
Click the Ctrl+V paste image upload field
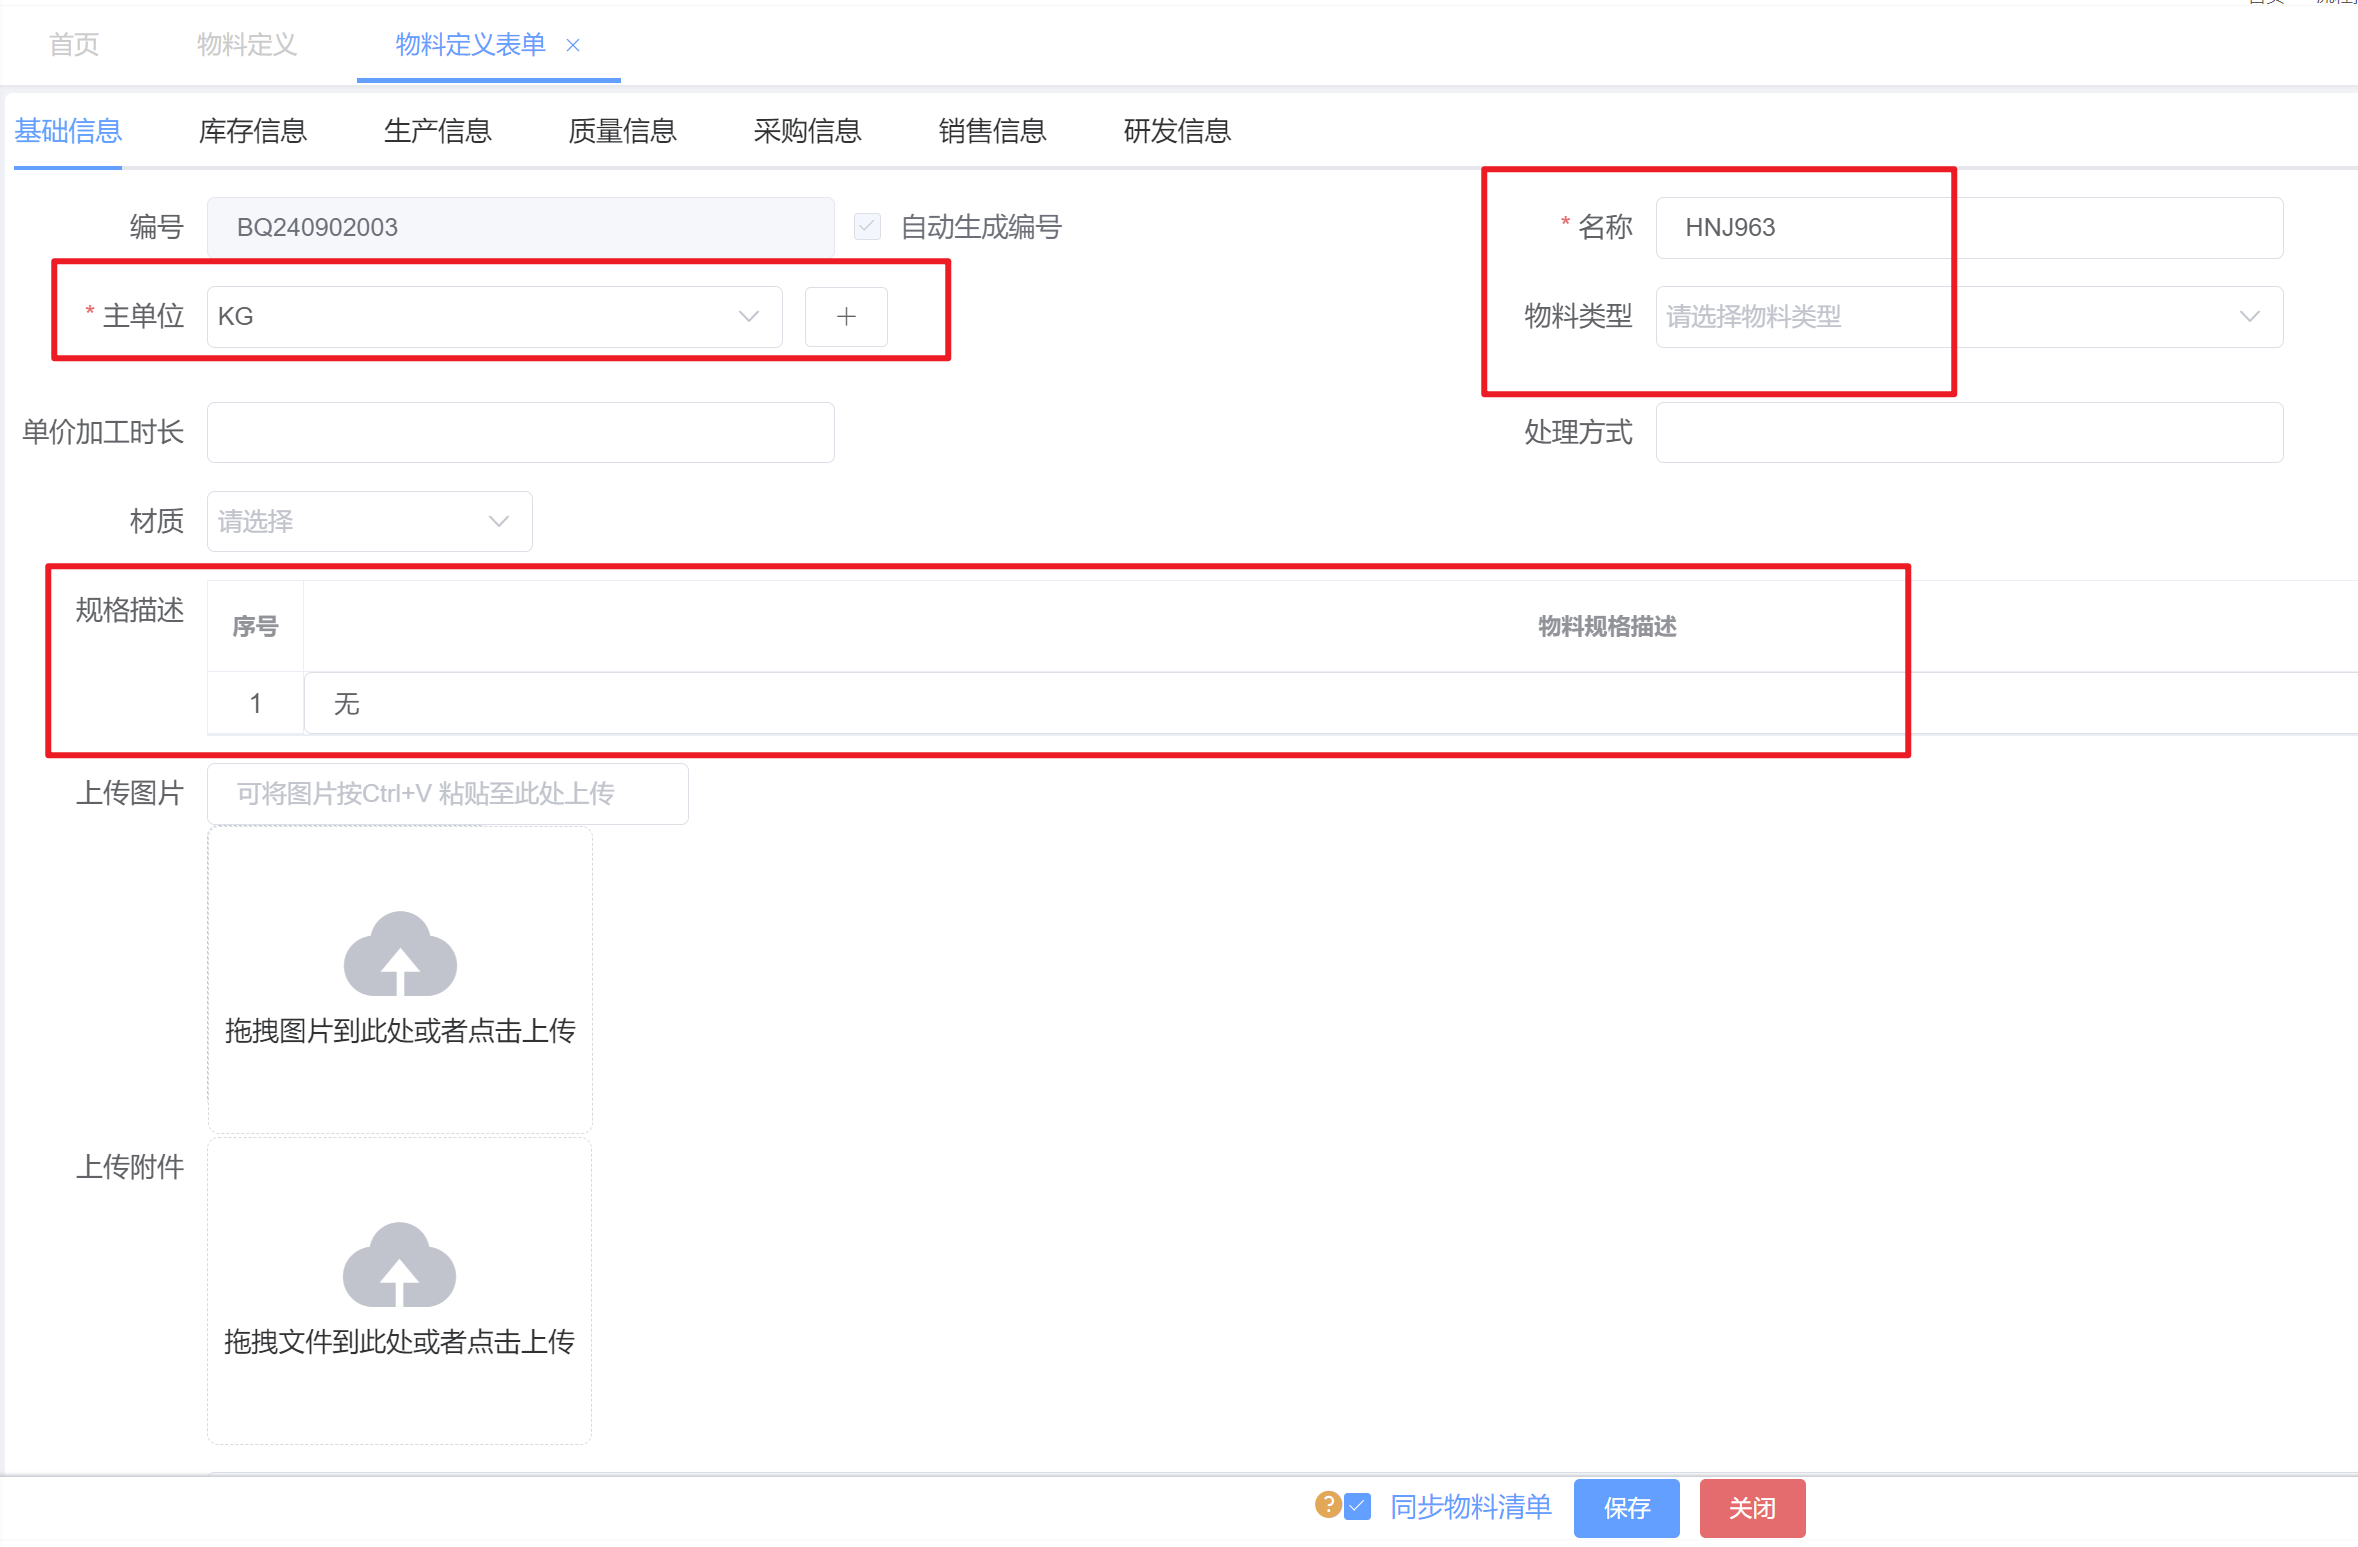pyautogui.click(x=447, y=794)
